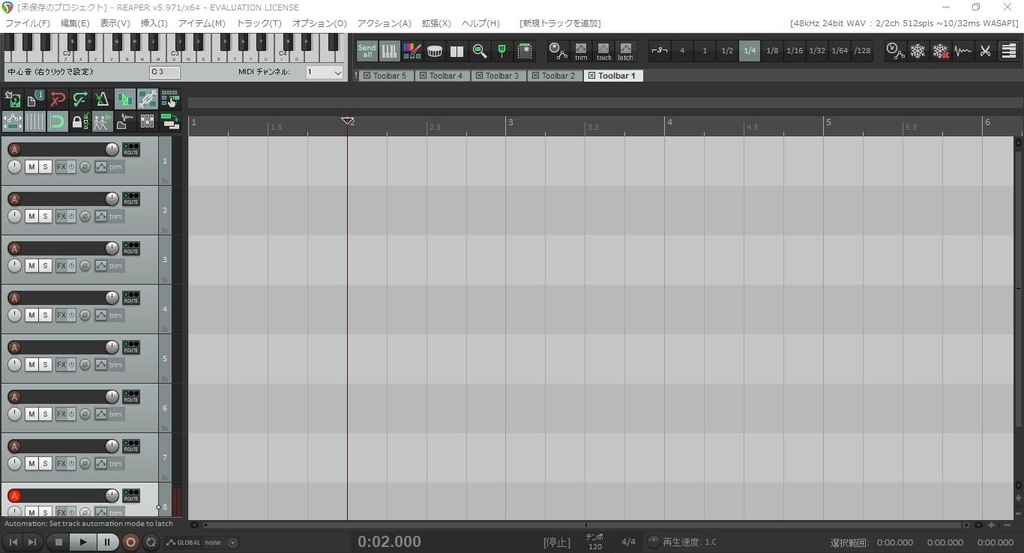Toggle the snap magnet icon

tap(57, 121)
